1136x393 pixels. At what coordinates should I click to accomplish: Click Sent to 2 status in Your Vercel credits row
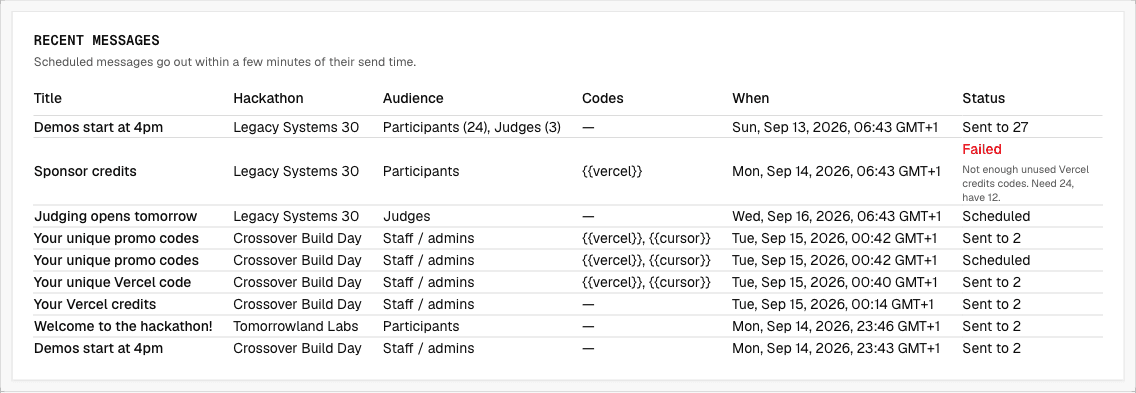coord(991,305)
